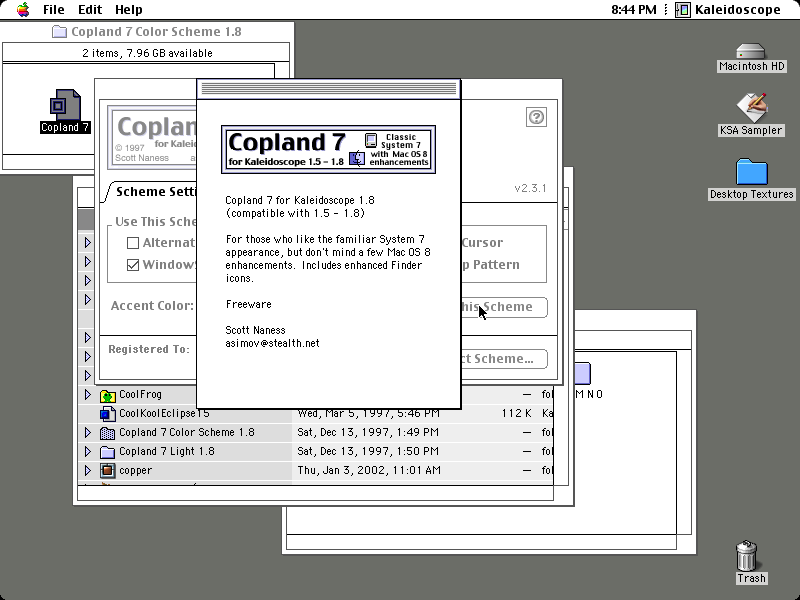Click the folder icon in Copland 7 window title
This screenshot has width=800, height=600.
click(x=59, y=32)
